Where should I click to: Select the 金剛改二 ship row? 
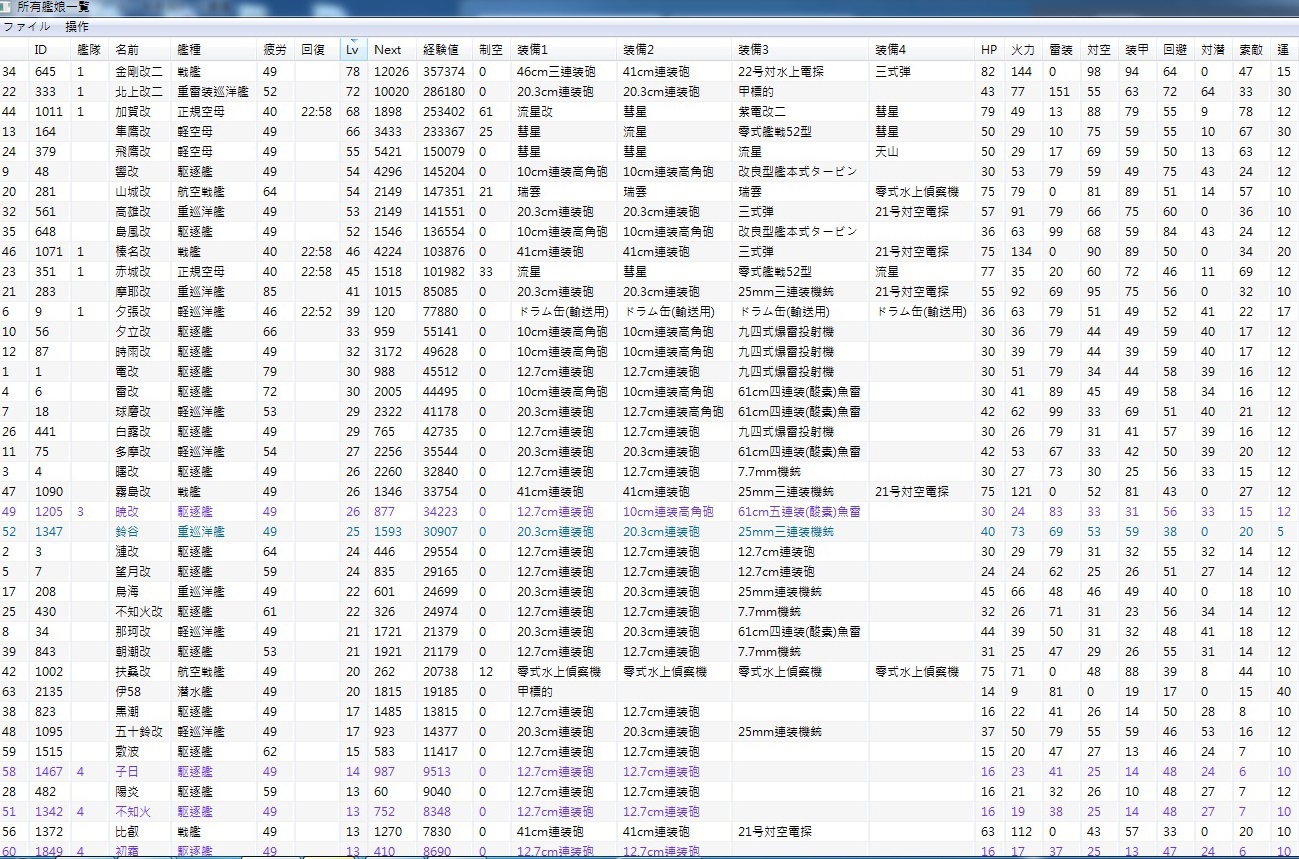(136, 72)
